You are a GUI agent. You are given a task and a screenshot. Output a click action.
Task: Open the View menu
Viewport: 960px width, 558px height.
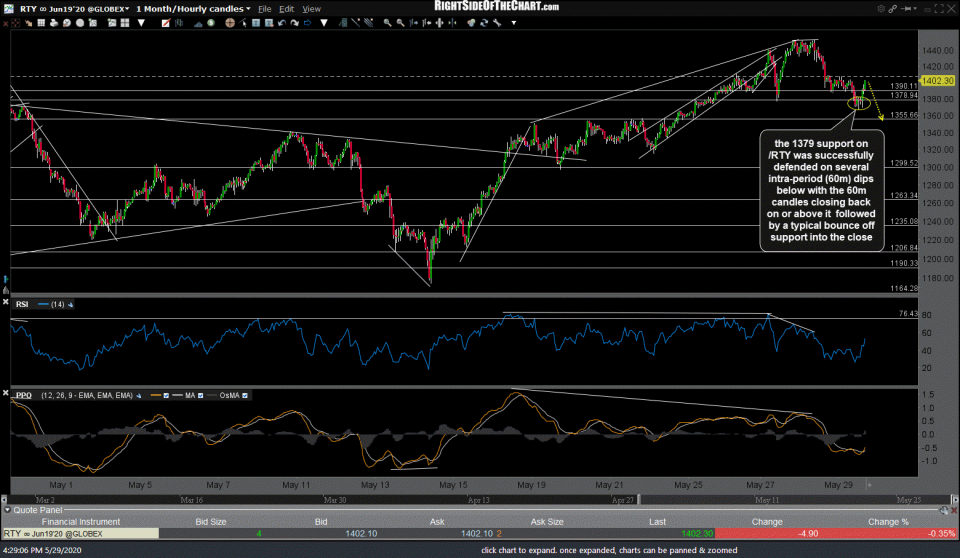[x=312, y=8]
